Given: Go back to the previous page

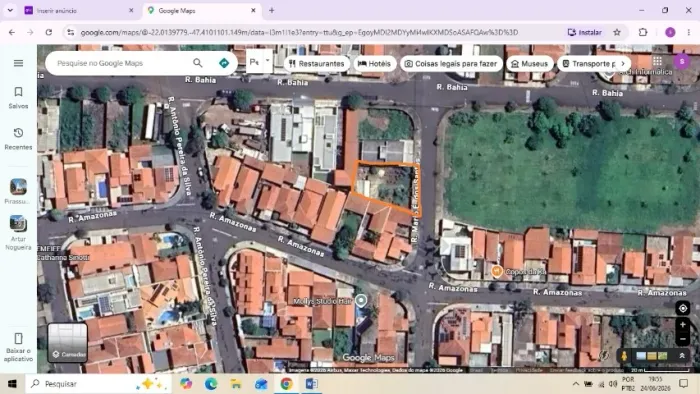Looking at the screenshot, I should (12, 32).
